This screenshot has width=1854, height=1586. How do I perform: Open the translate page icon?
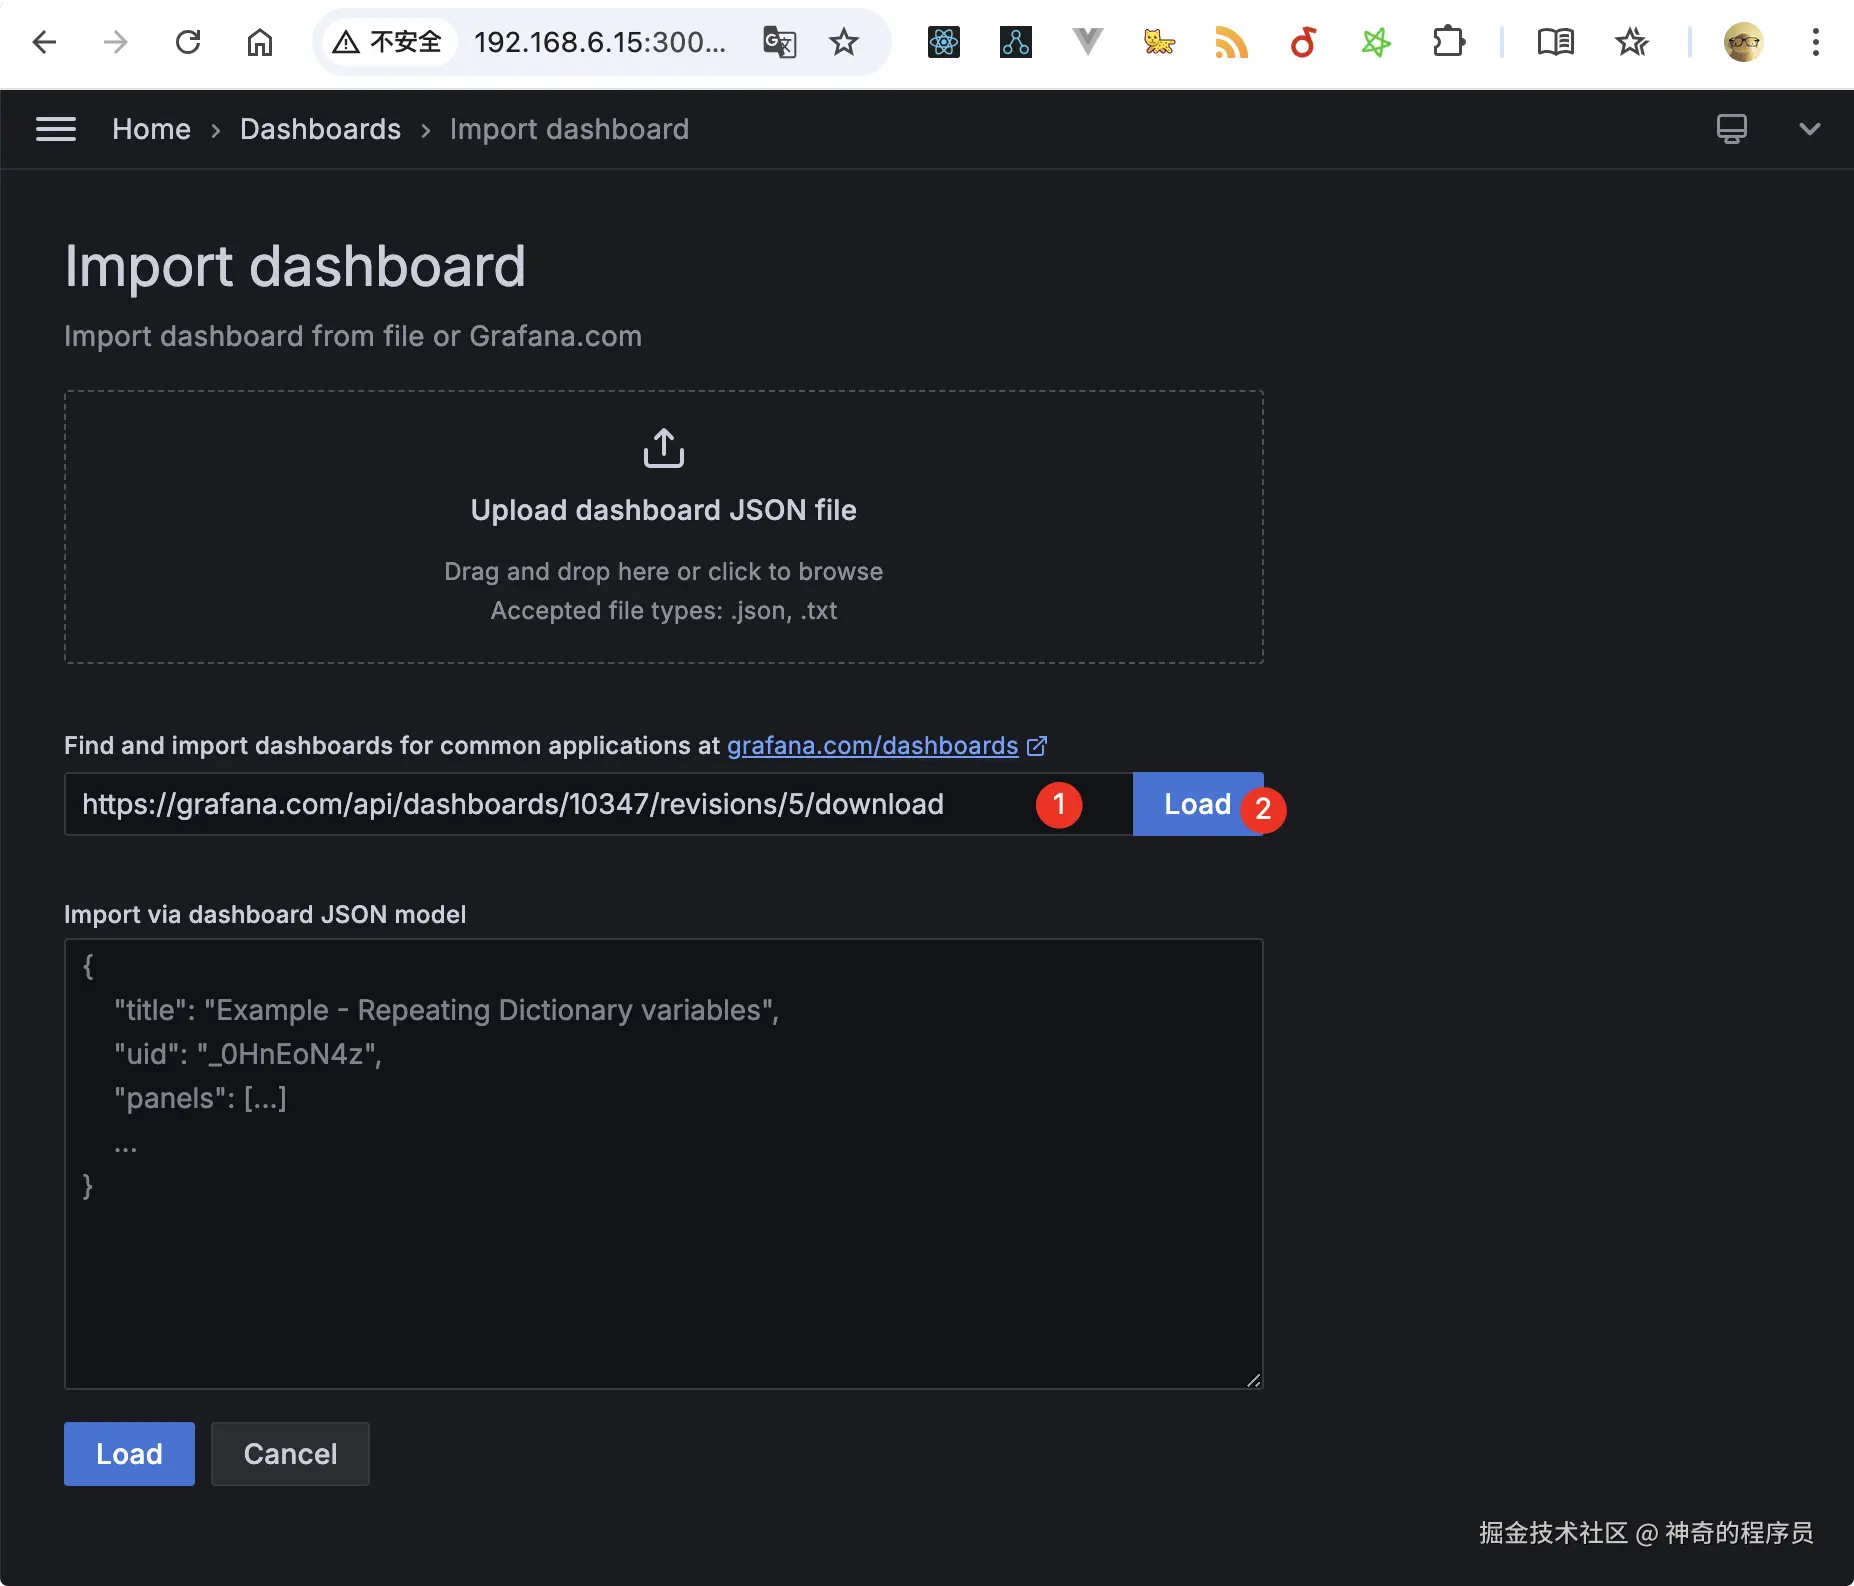tap(779, 42)
